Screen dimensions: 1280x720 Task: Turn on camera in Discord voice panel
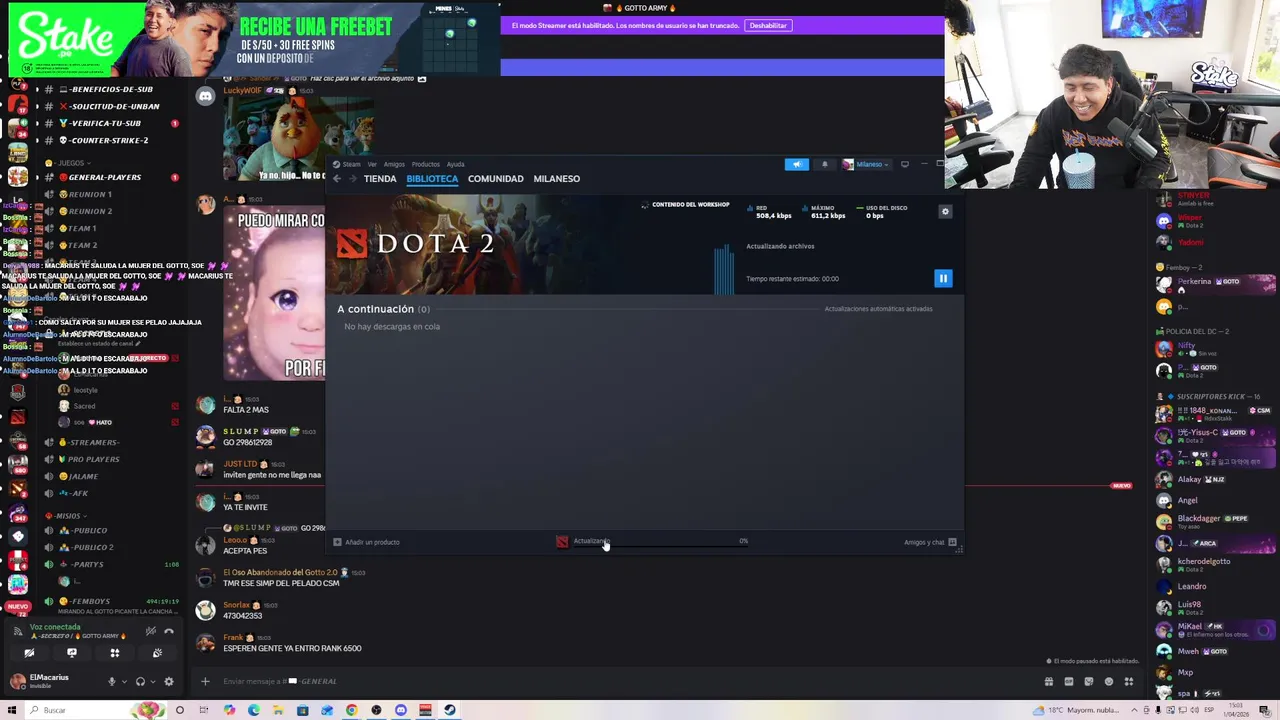[29, 653]
